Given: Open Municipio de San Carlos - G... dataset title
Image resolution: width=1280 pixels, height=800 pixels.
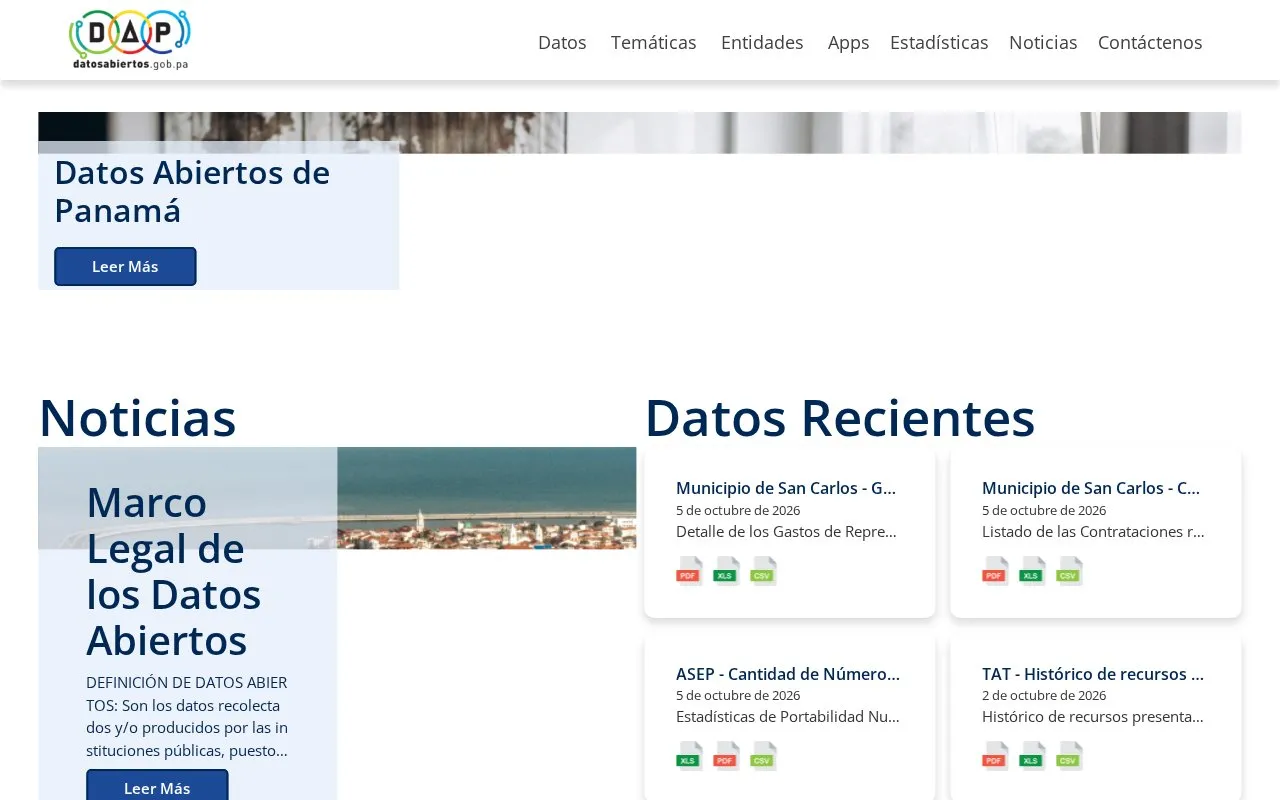Looking at the screenshot, I should pyautogui.click(x=786, y=488).
